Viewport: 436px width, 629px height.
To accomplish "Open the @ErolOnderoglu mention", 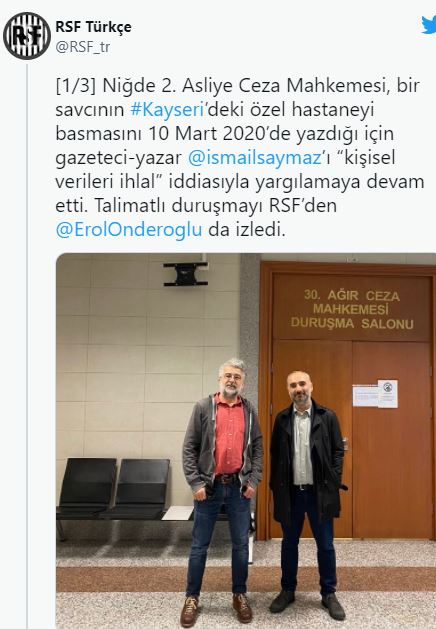I will [129, 230].
